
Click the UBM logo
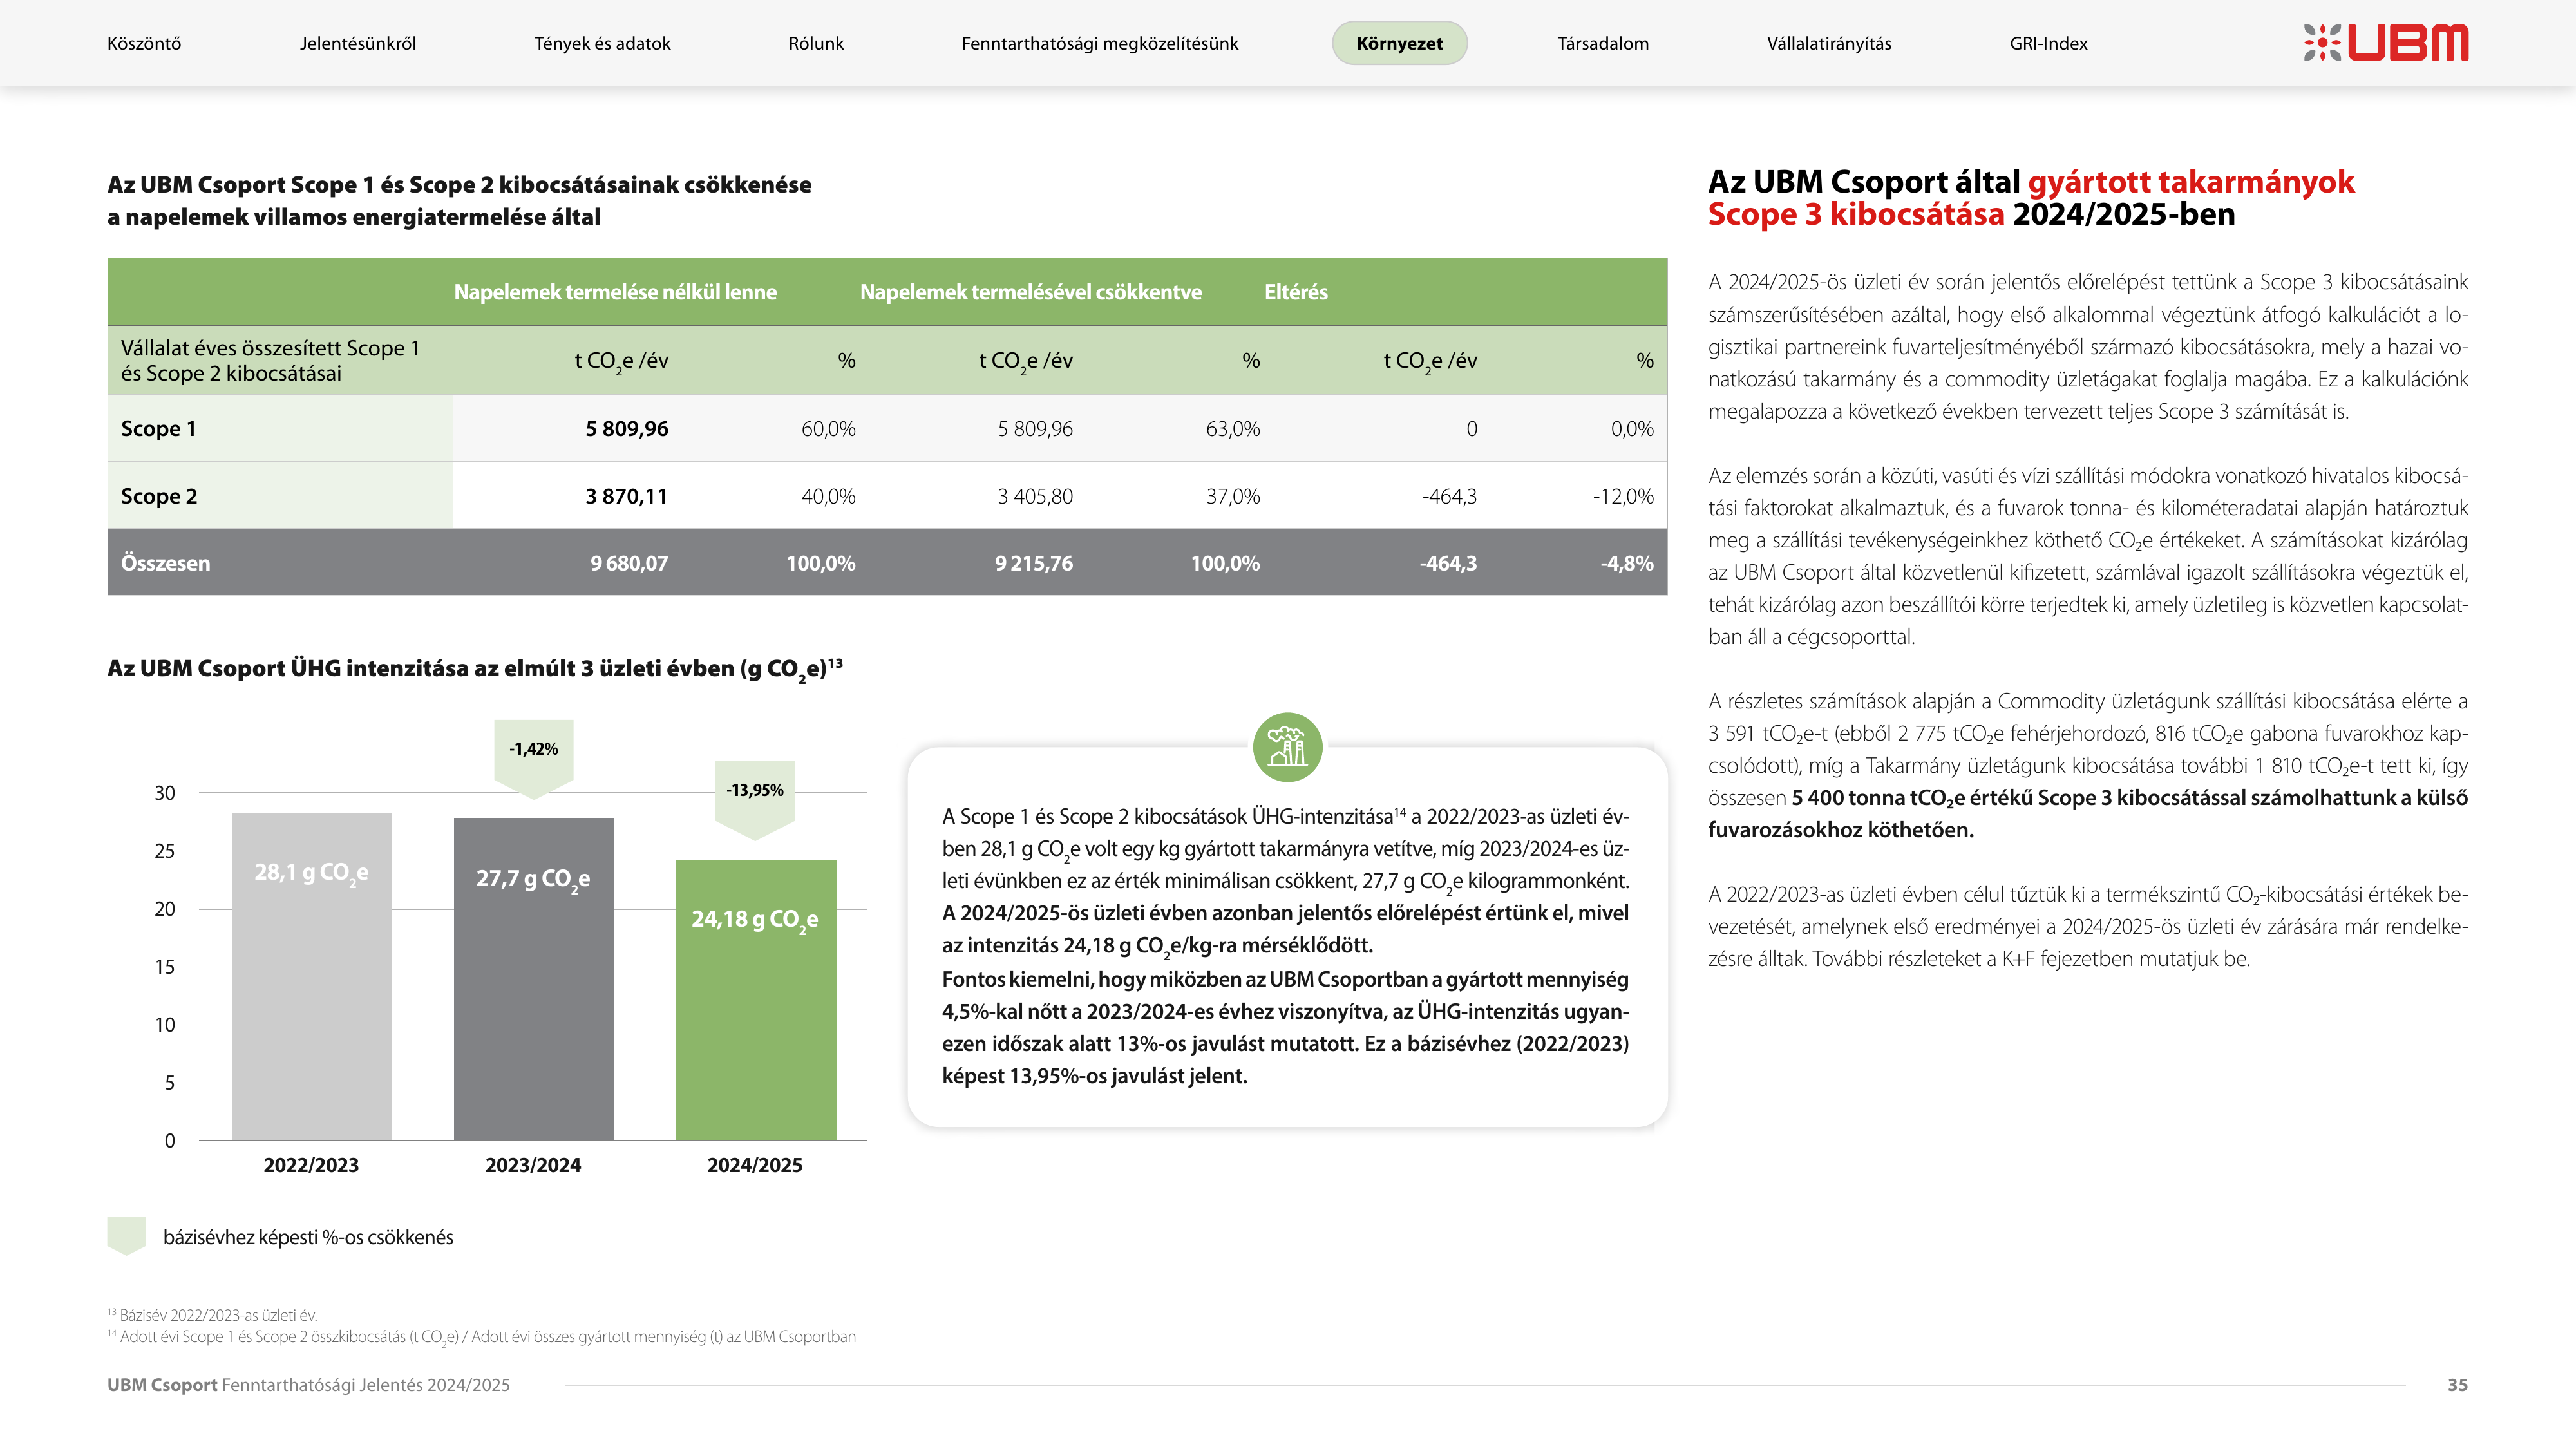click(x=2386, y=43)
